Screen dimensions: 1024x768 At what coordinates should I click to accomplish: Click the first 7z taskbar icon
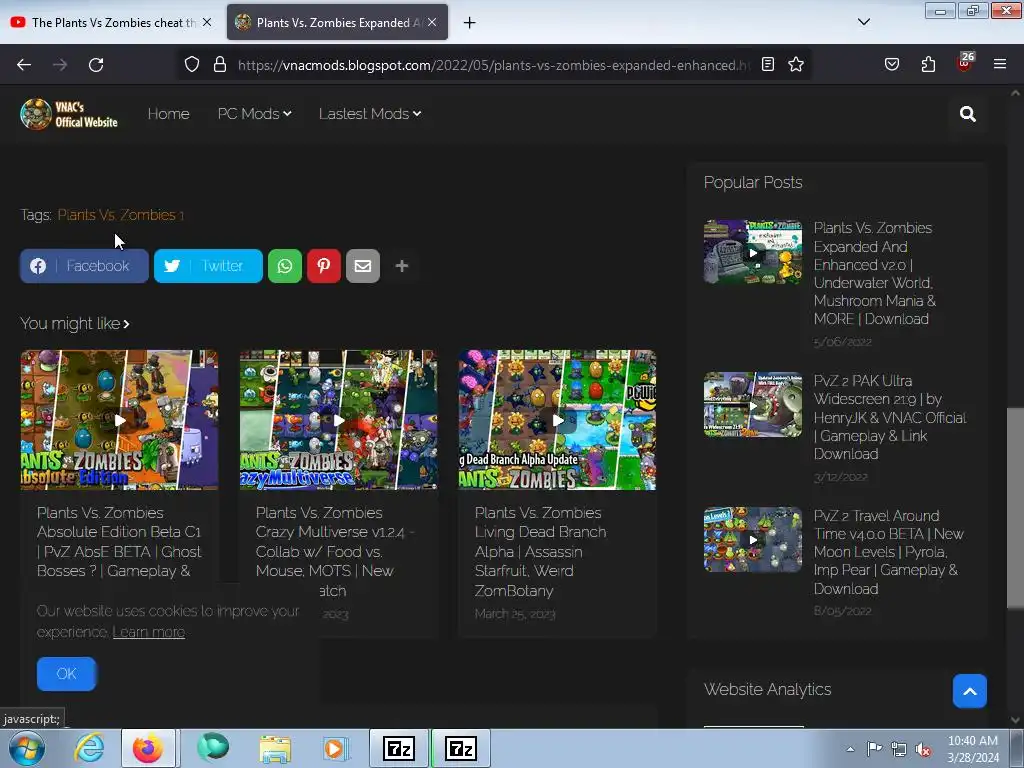coord(399,748)
